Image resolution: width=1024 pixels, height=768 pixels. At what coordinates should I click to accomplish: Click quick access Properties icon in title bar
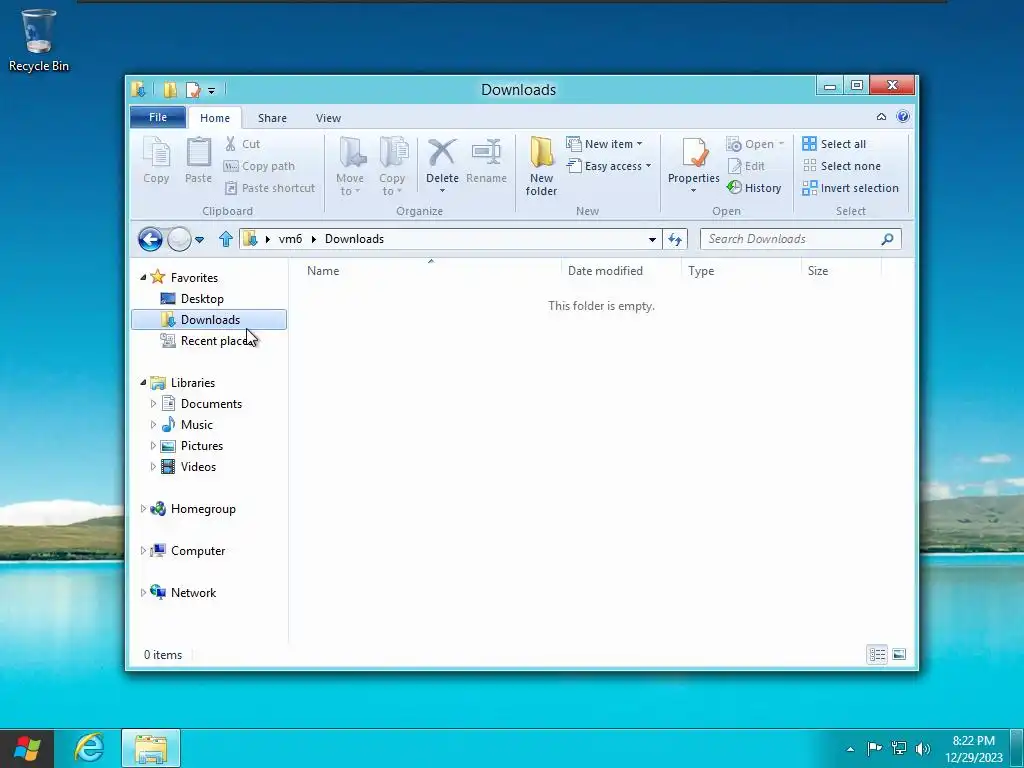pyautogui.click(x=193, y=89)
